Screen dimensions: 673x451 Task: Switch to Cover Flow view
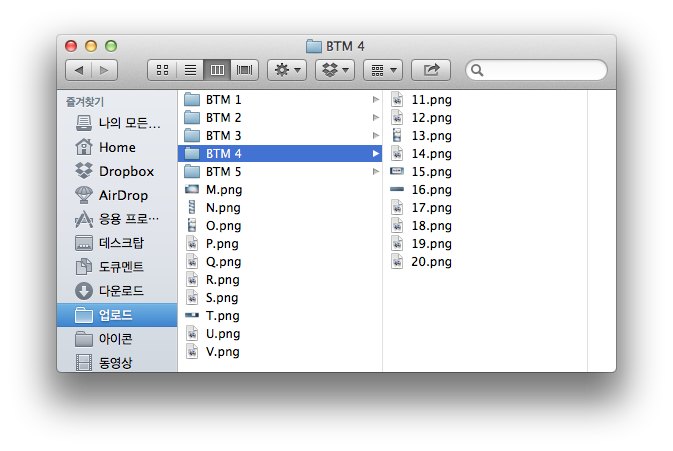[244, 70]
